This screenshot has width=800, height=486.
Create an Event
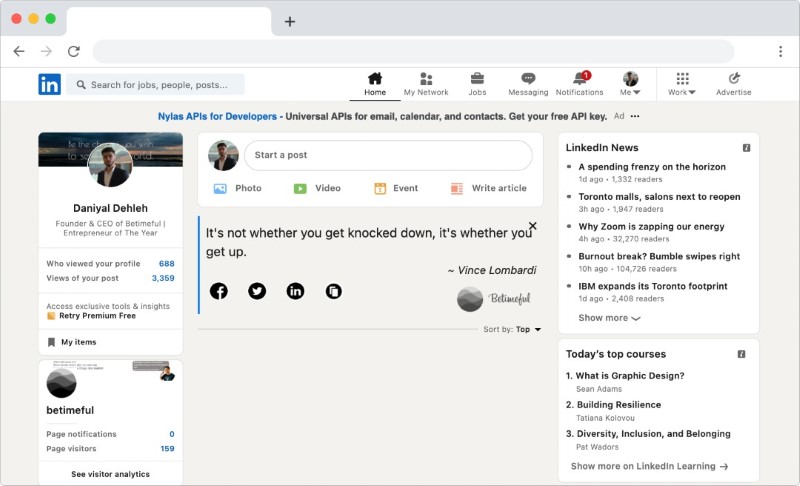pyautogui.click(x=396, y=188)
